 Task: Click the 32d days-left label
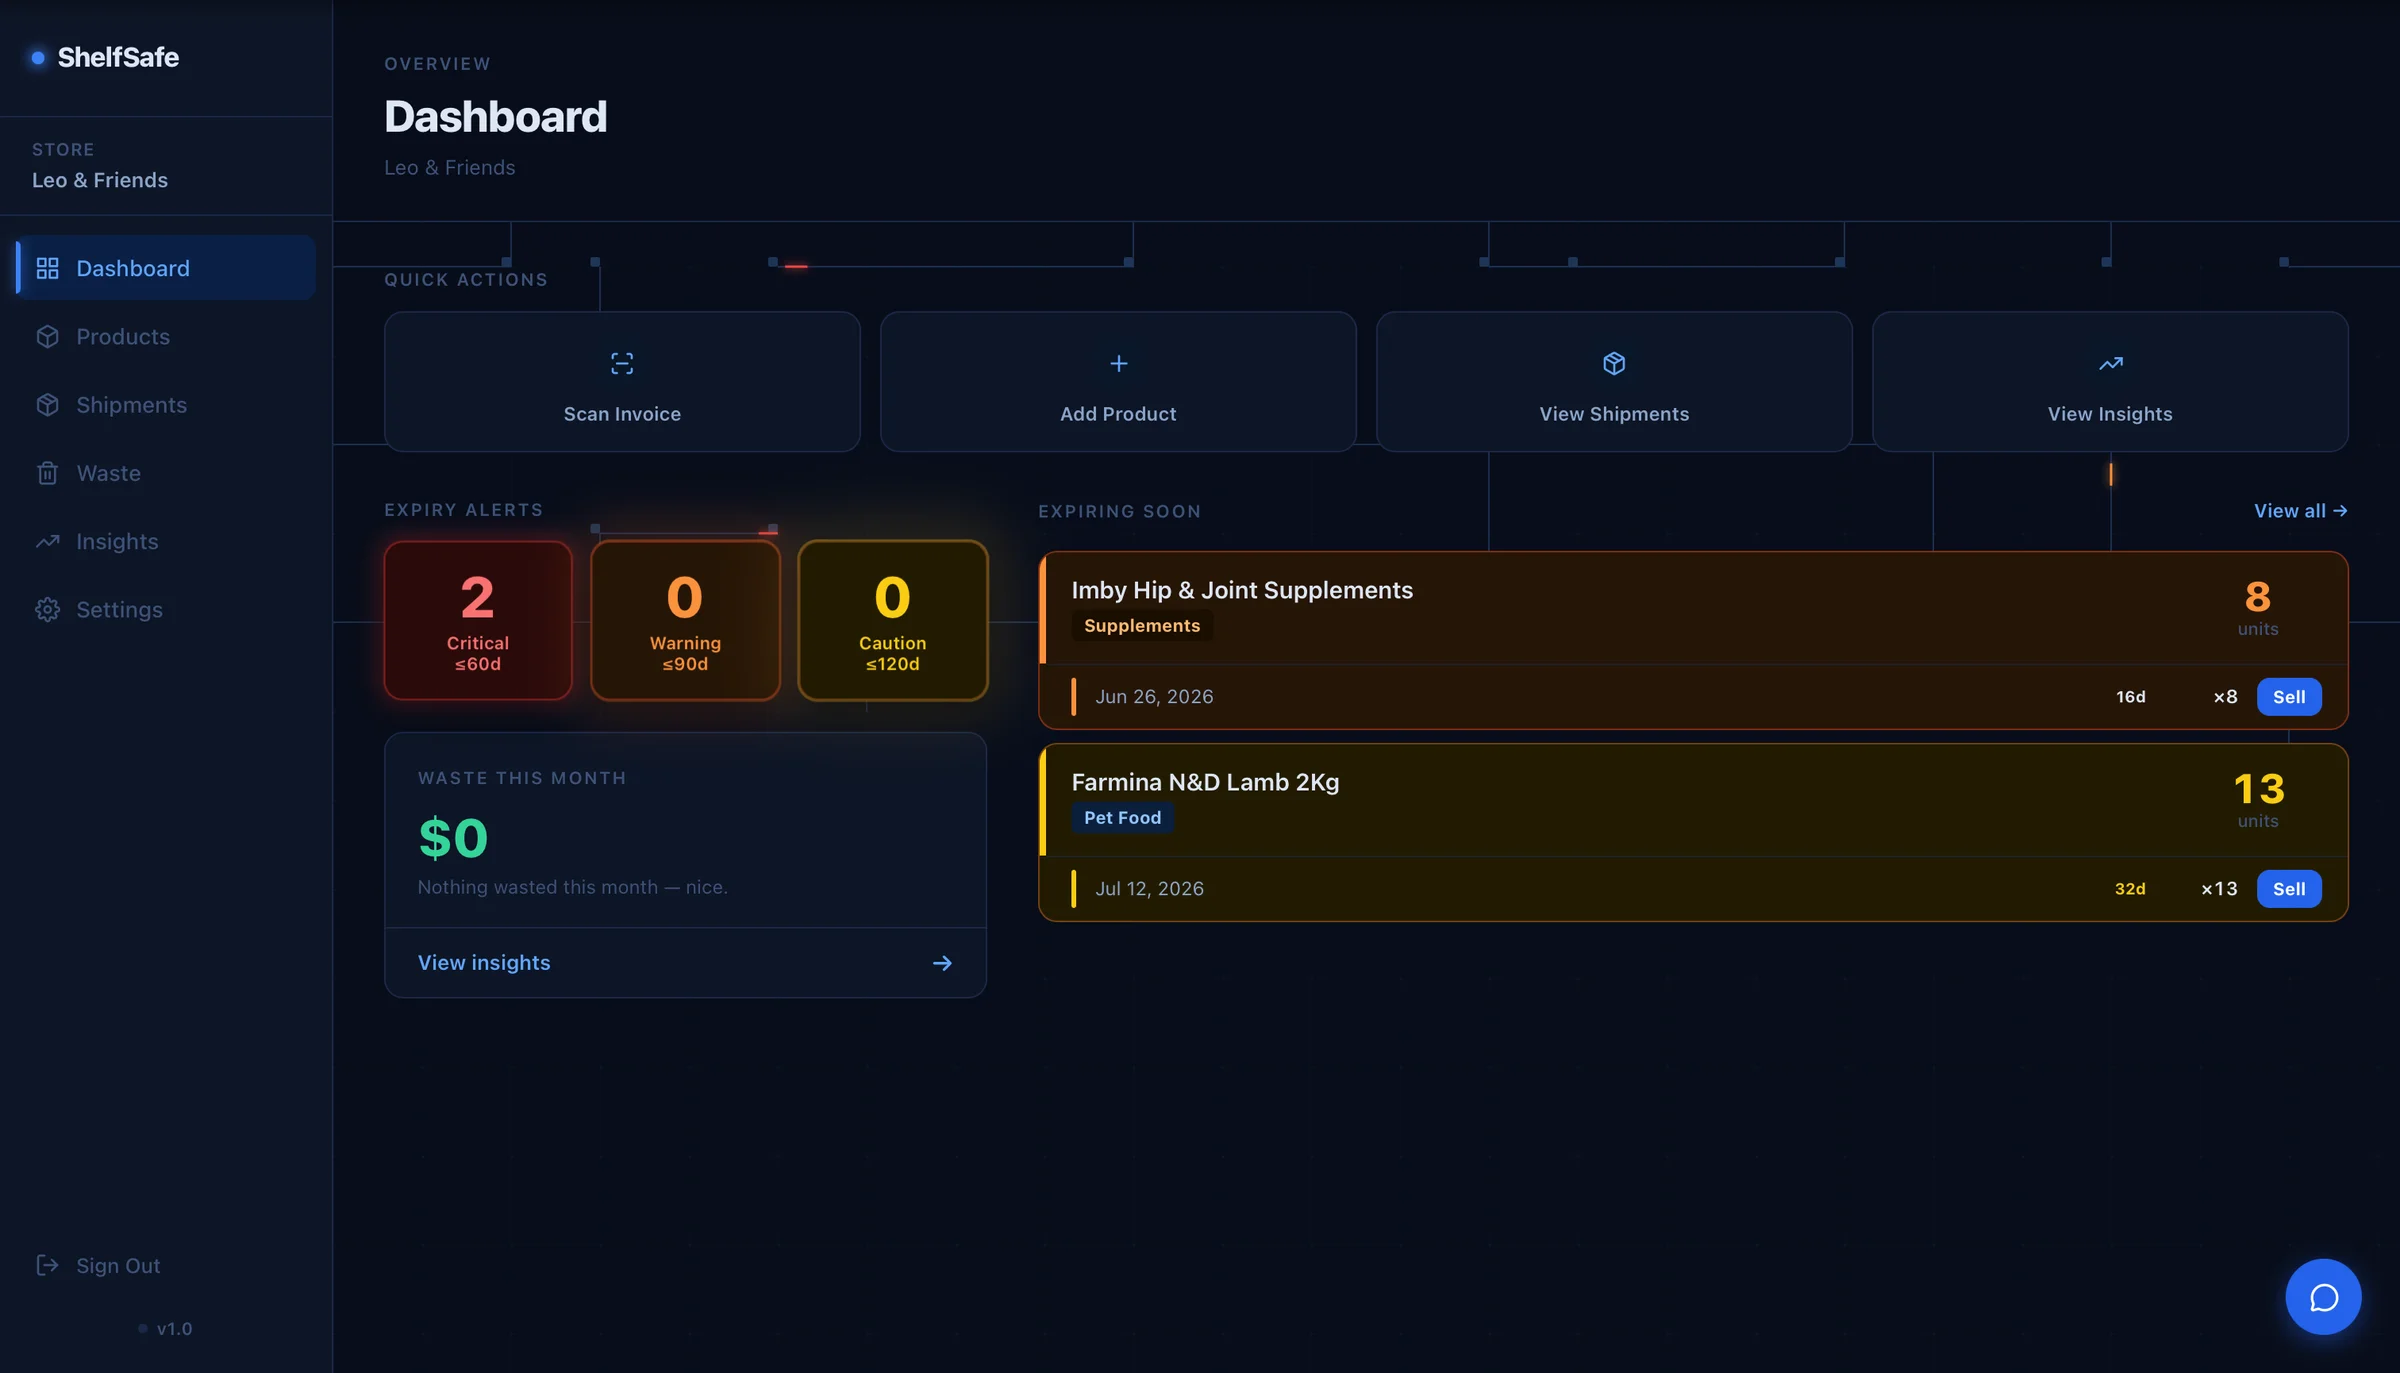pos(2130,889)
